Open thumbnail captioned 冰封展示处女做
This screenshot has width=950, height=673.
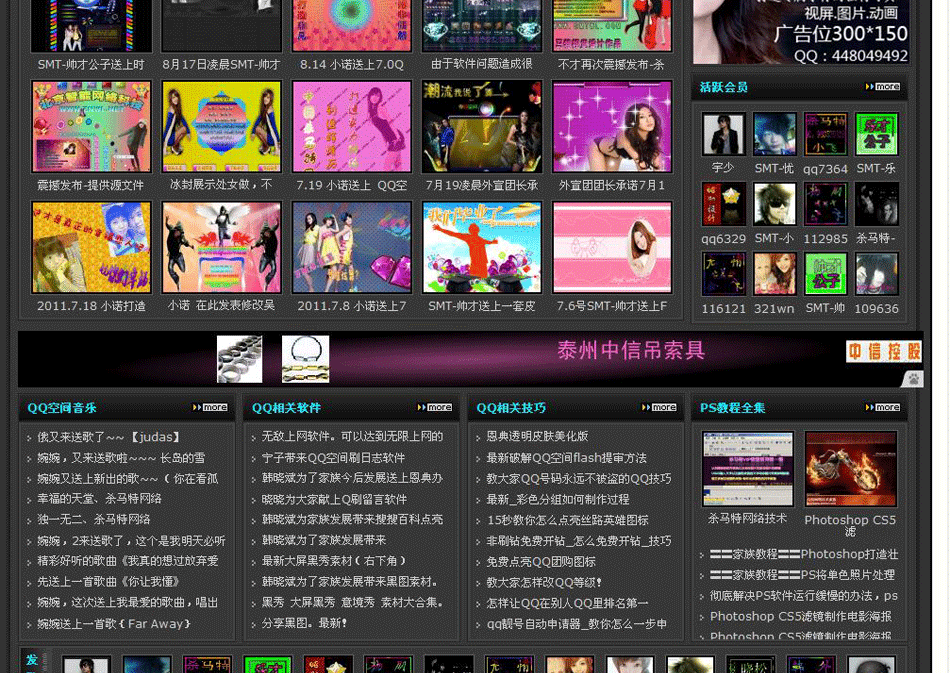coord(222,127)
